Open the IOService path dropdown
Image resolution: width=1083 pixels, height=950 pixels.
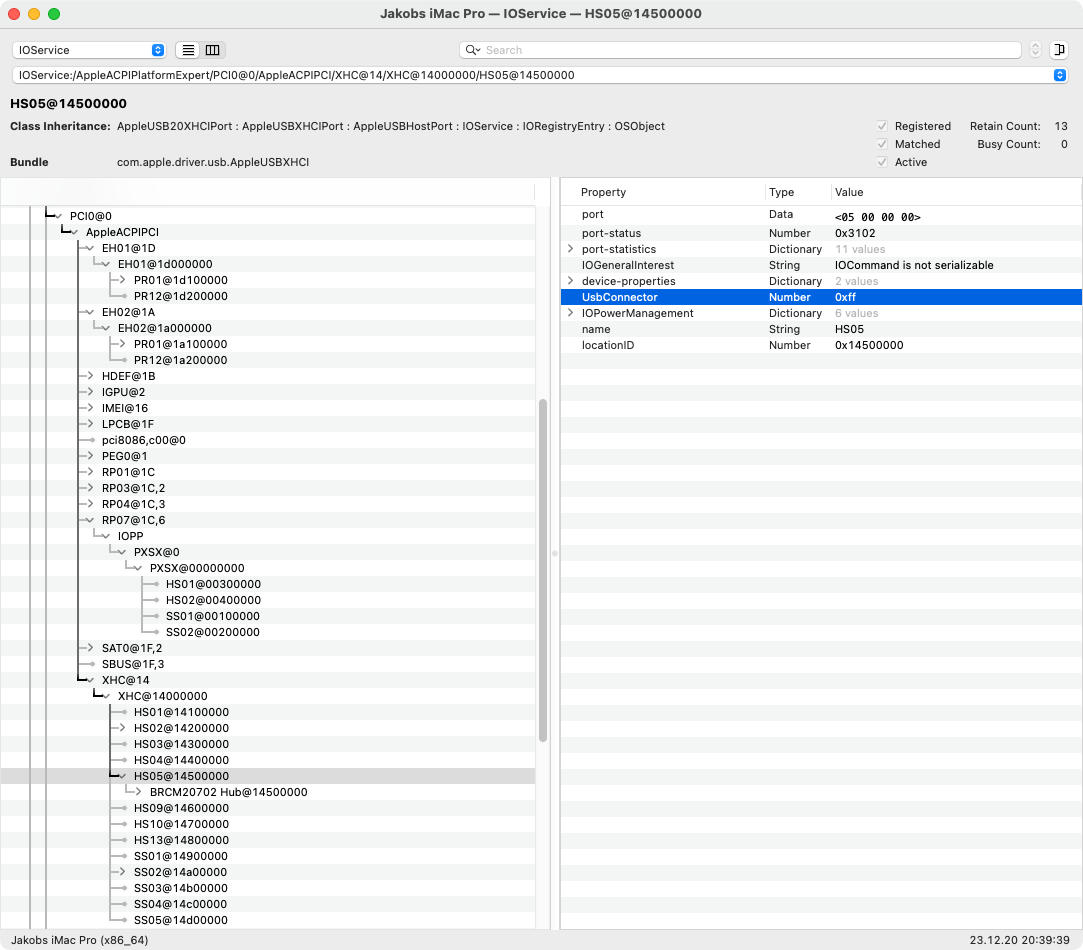point(1059,75)
